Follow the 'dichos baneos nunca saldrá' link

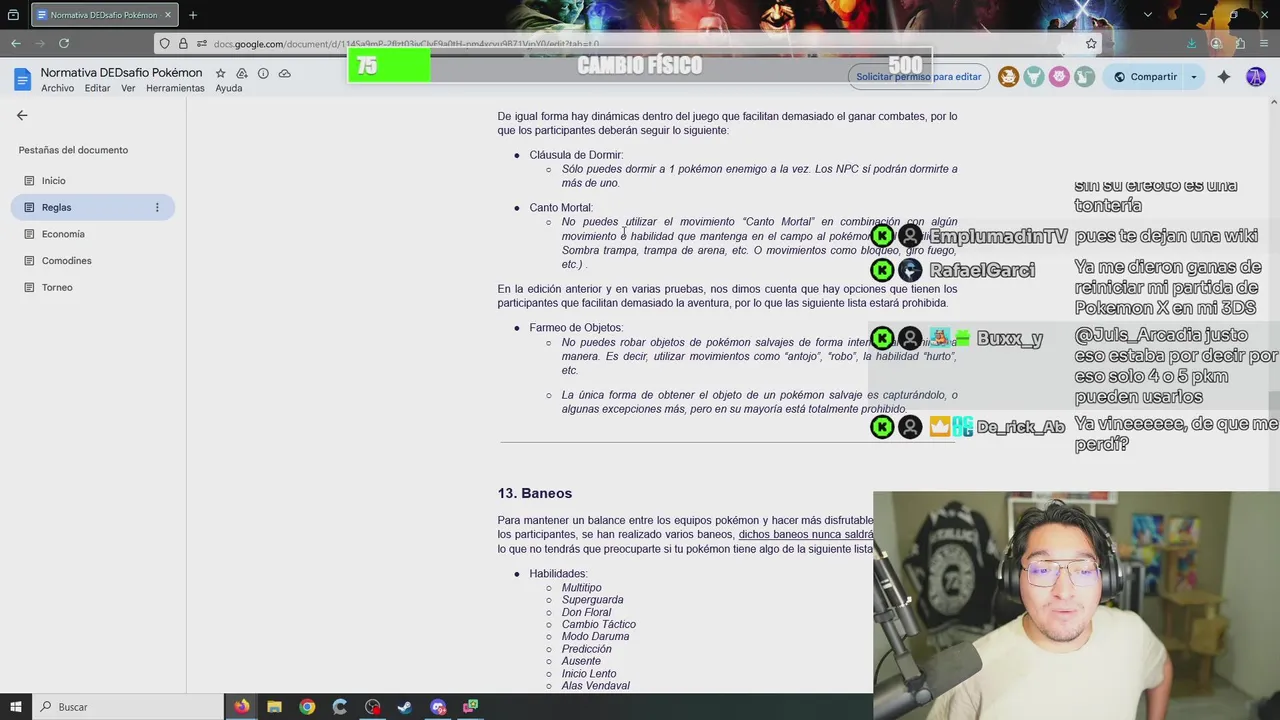(806, 535)
